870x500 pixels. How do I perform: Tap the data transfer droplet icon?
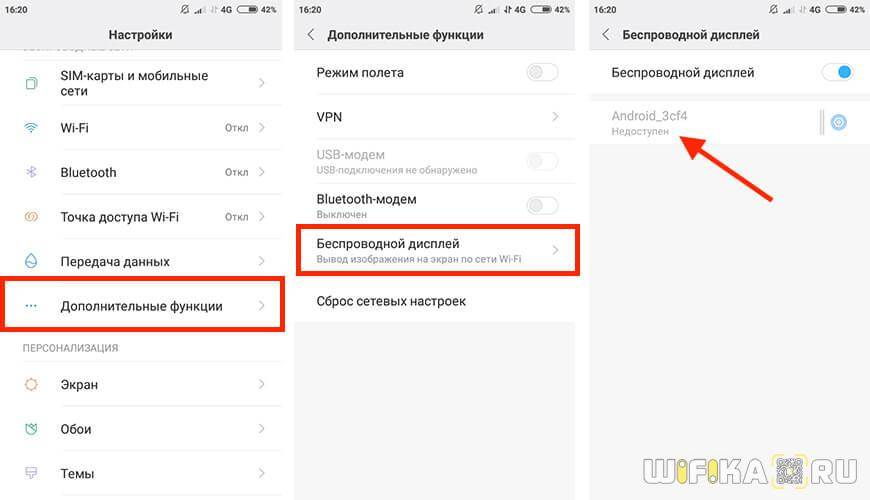click(31, 261)
